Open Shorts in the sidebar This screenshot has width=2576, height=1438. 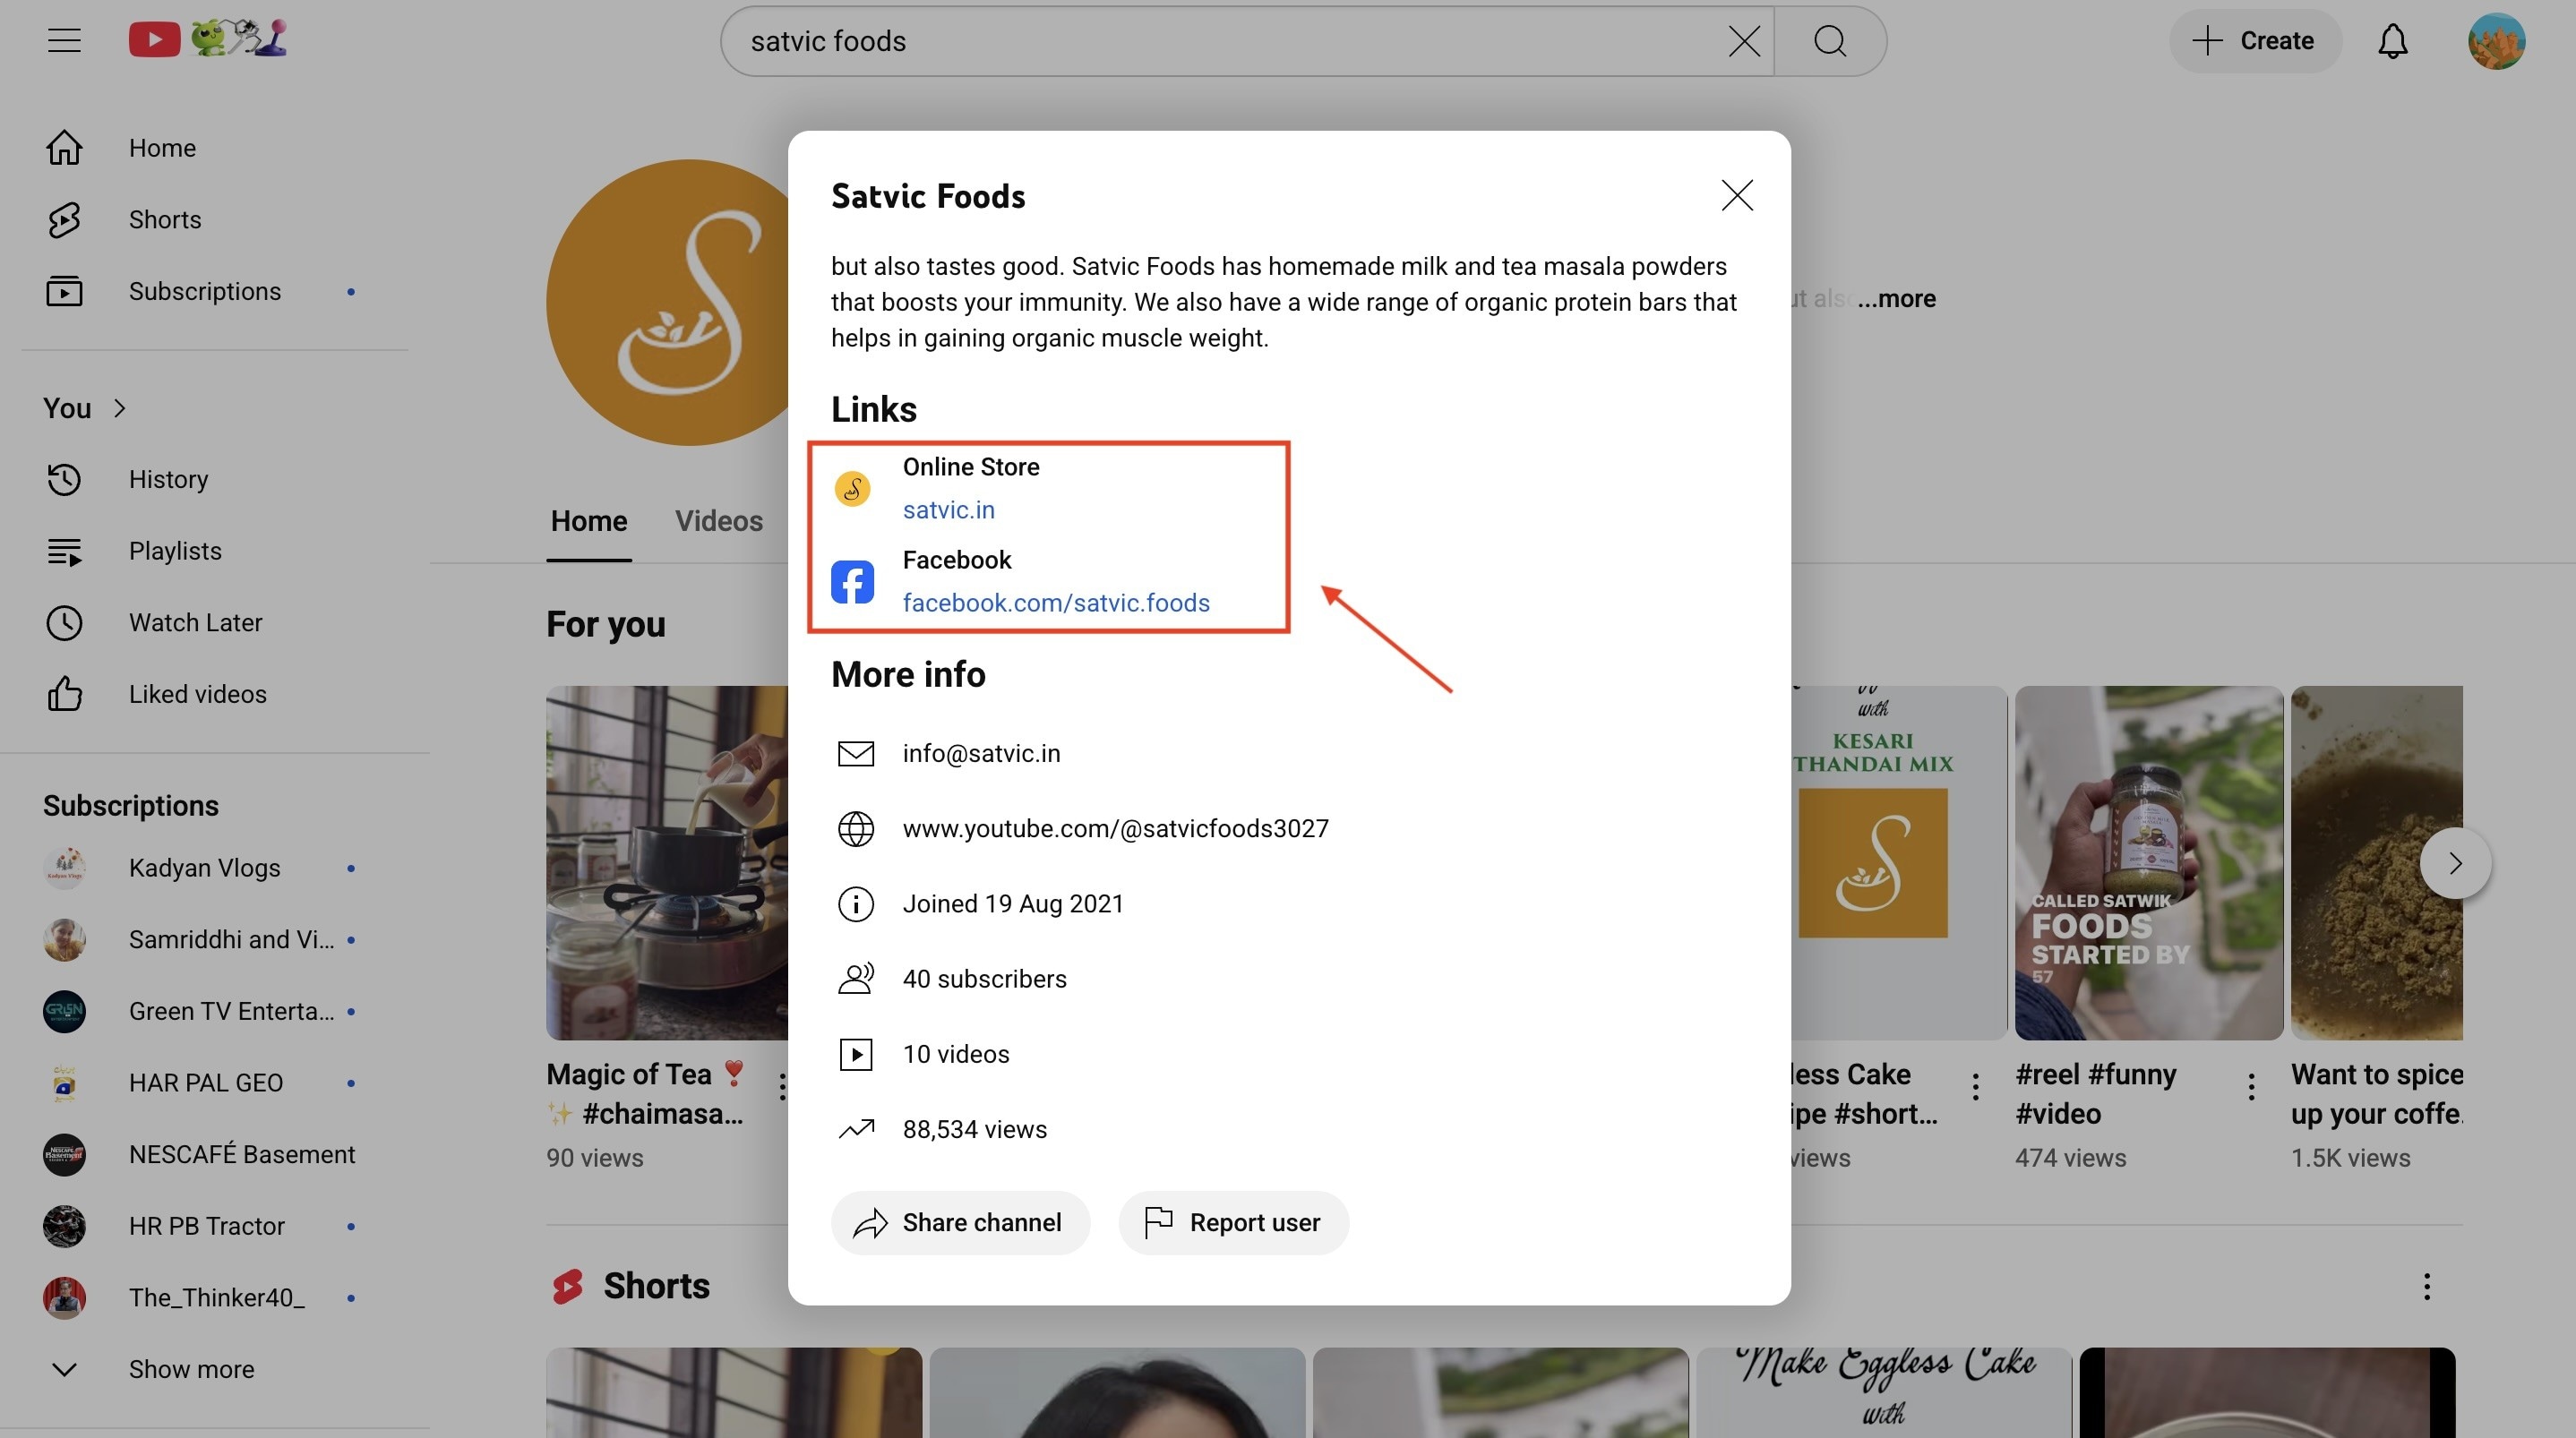(x=214, y=220)
